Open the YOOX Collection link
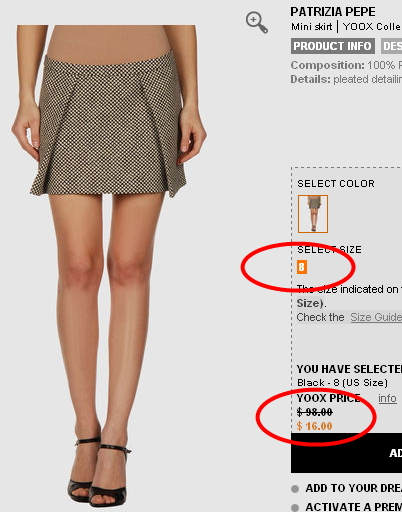 point(372,27)
